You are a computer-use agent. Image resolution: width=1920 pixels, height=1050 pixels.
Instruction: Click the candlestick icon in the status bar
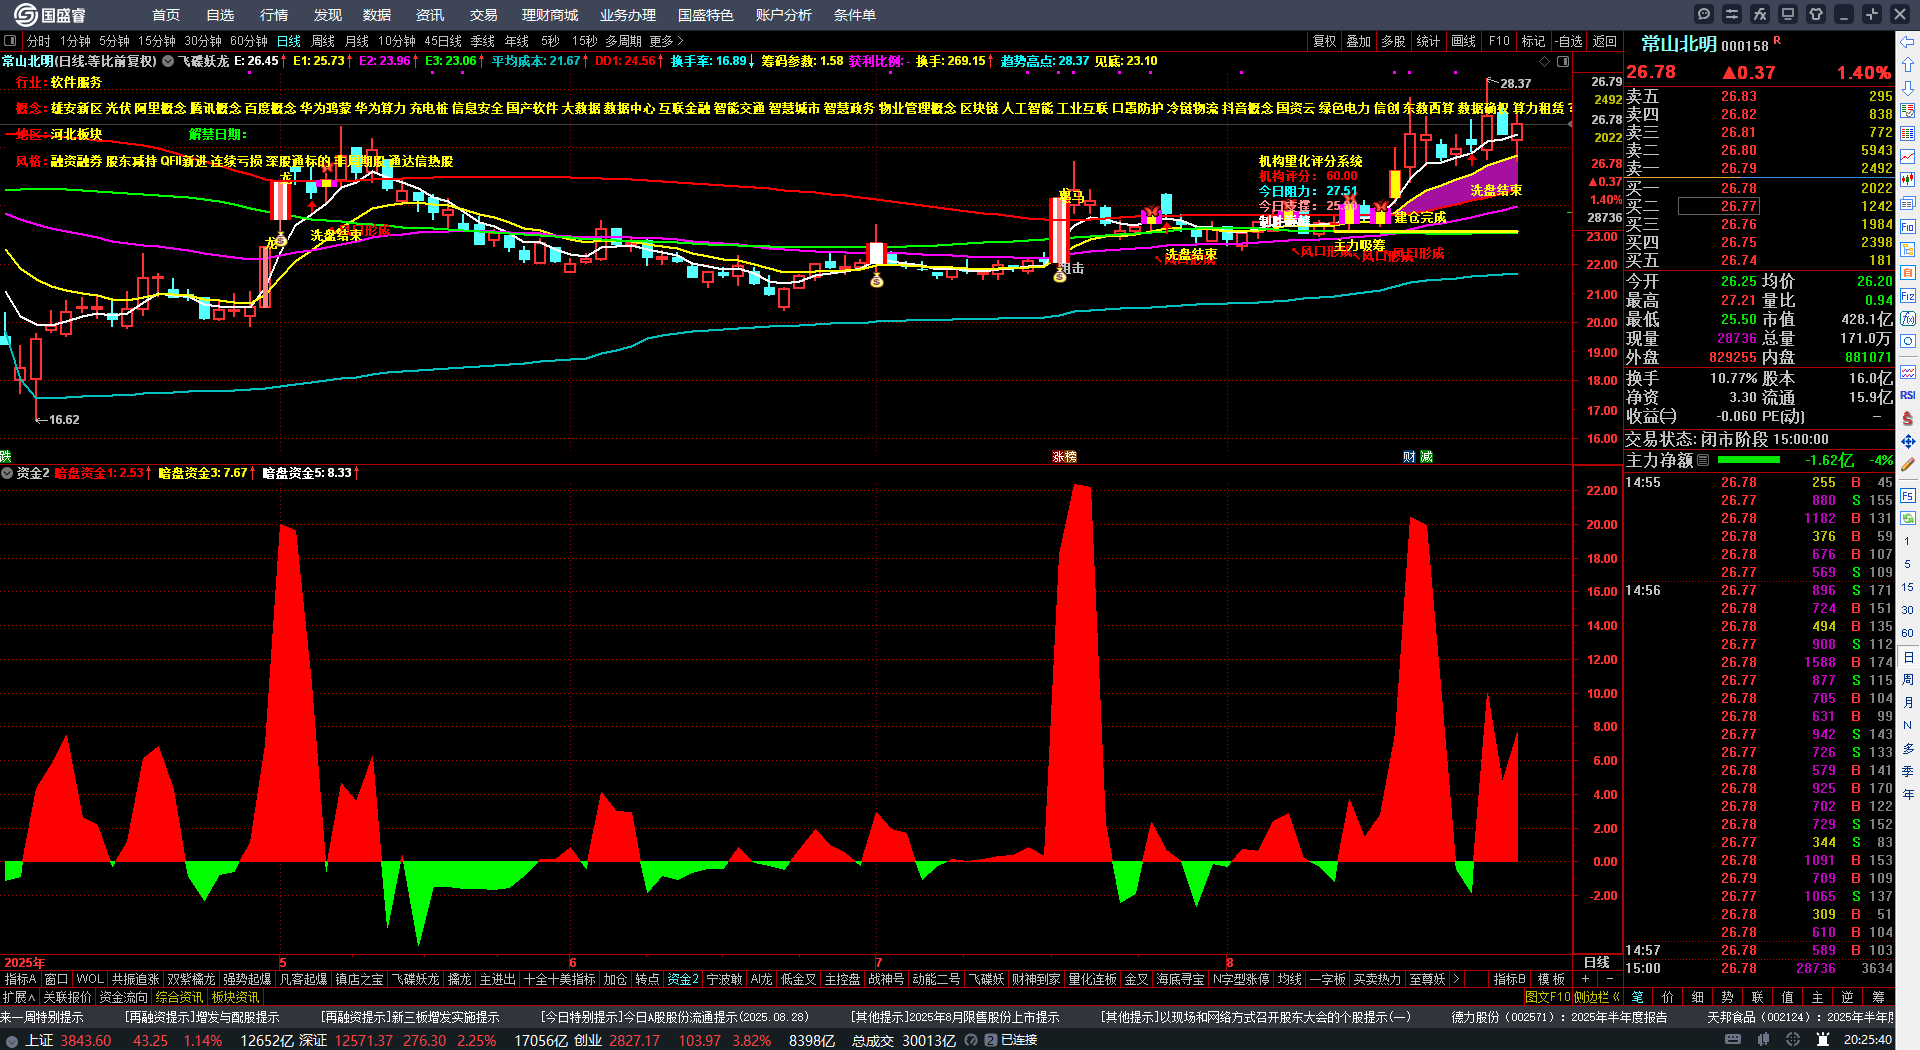(1763, 1040)
